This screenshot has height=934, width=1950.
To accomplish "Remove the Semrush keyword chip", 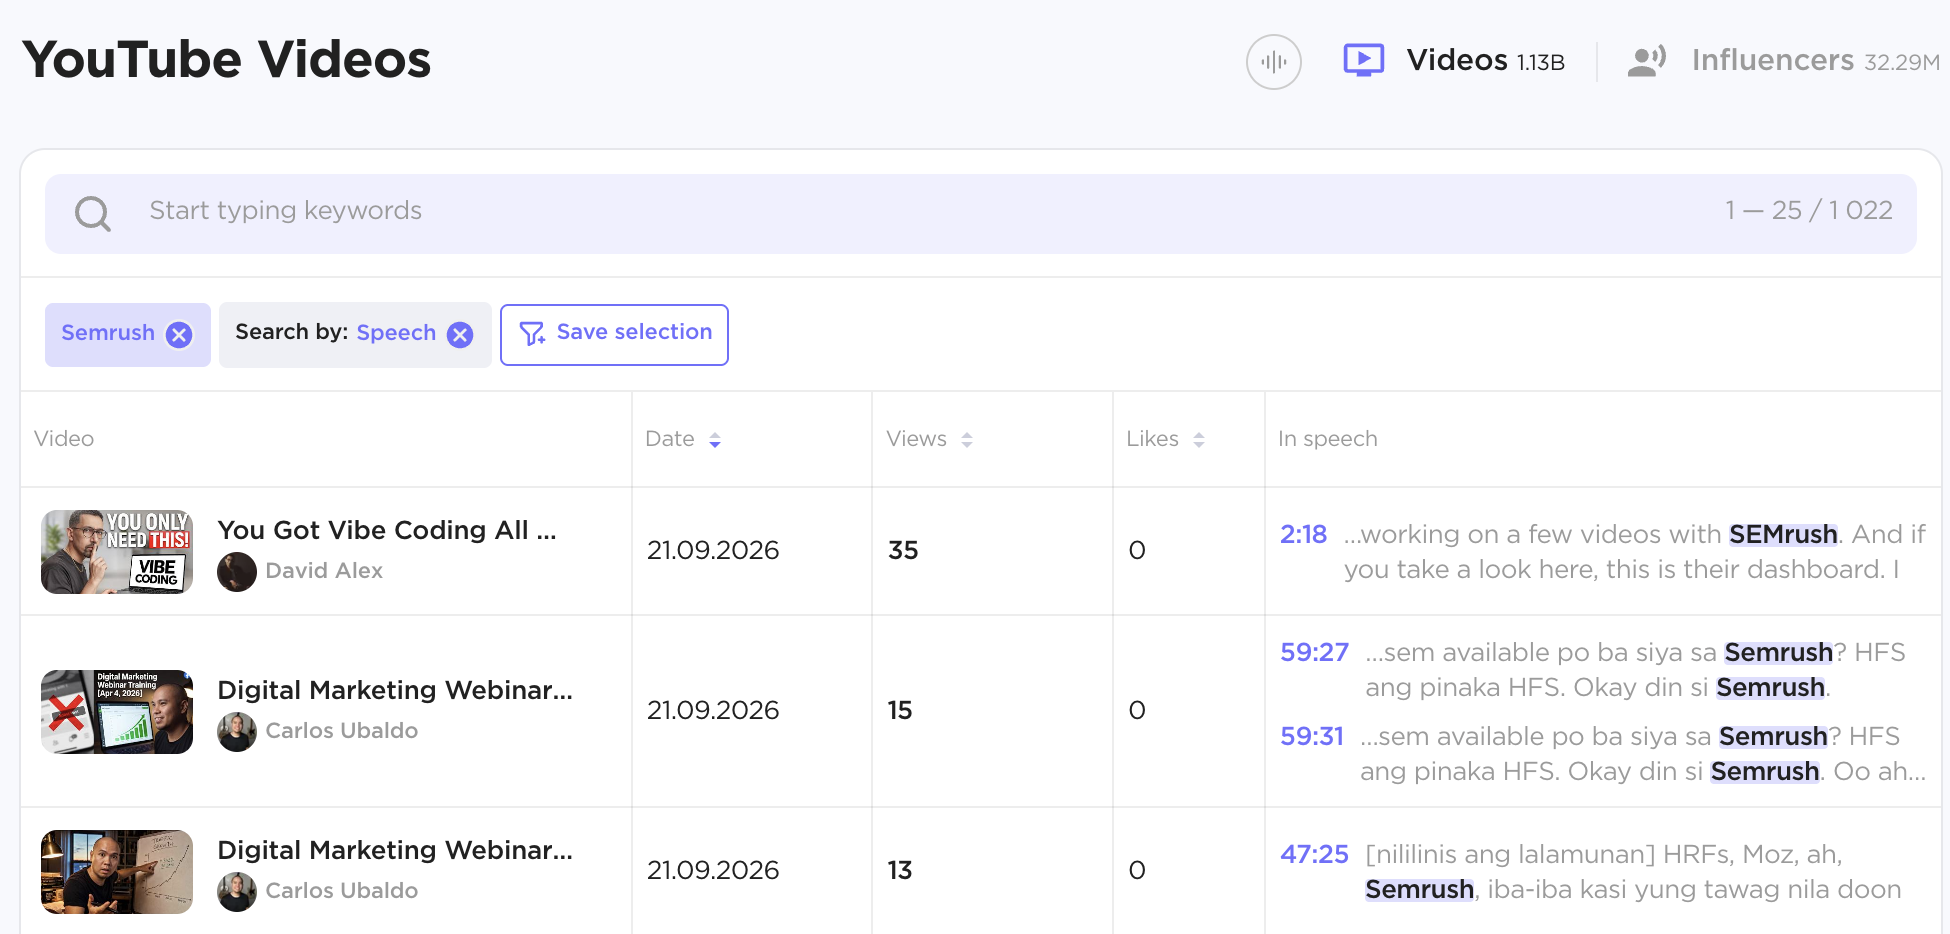I will coord(179,334).
